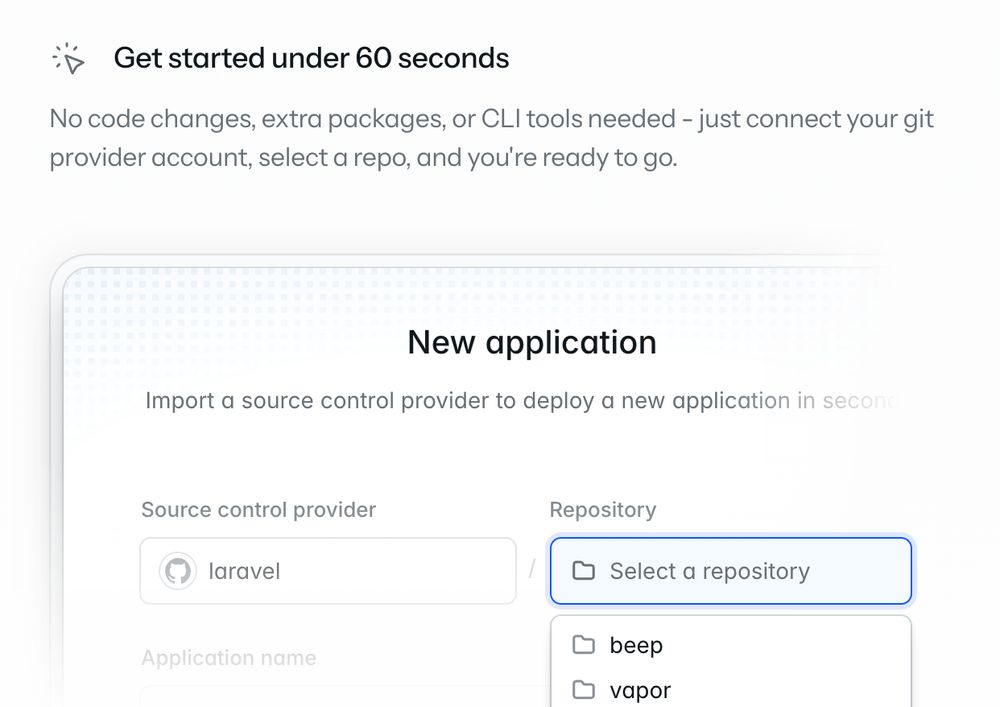Click the Get started under 60 seconds heading

click(311, 58)
